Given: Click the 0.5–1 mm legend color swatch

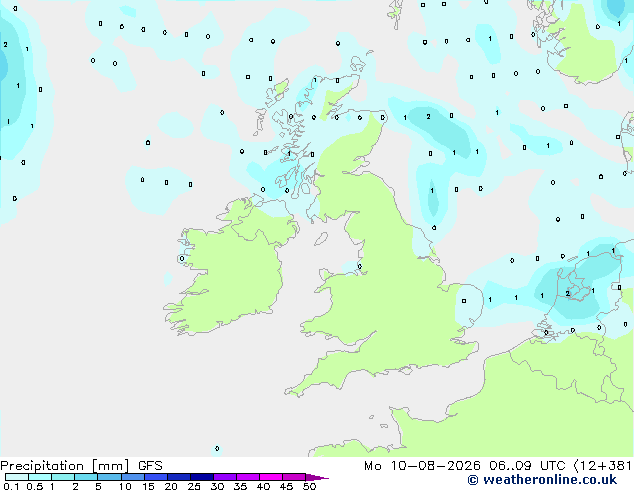Looking at the screenshot, I should pyautogui.click(x=40, y=477).
